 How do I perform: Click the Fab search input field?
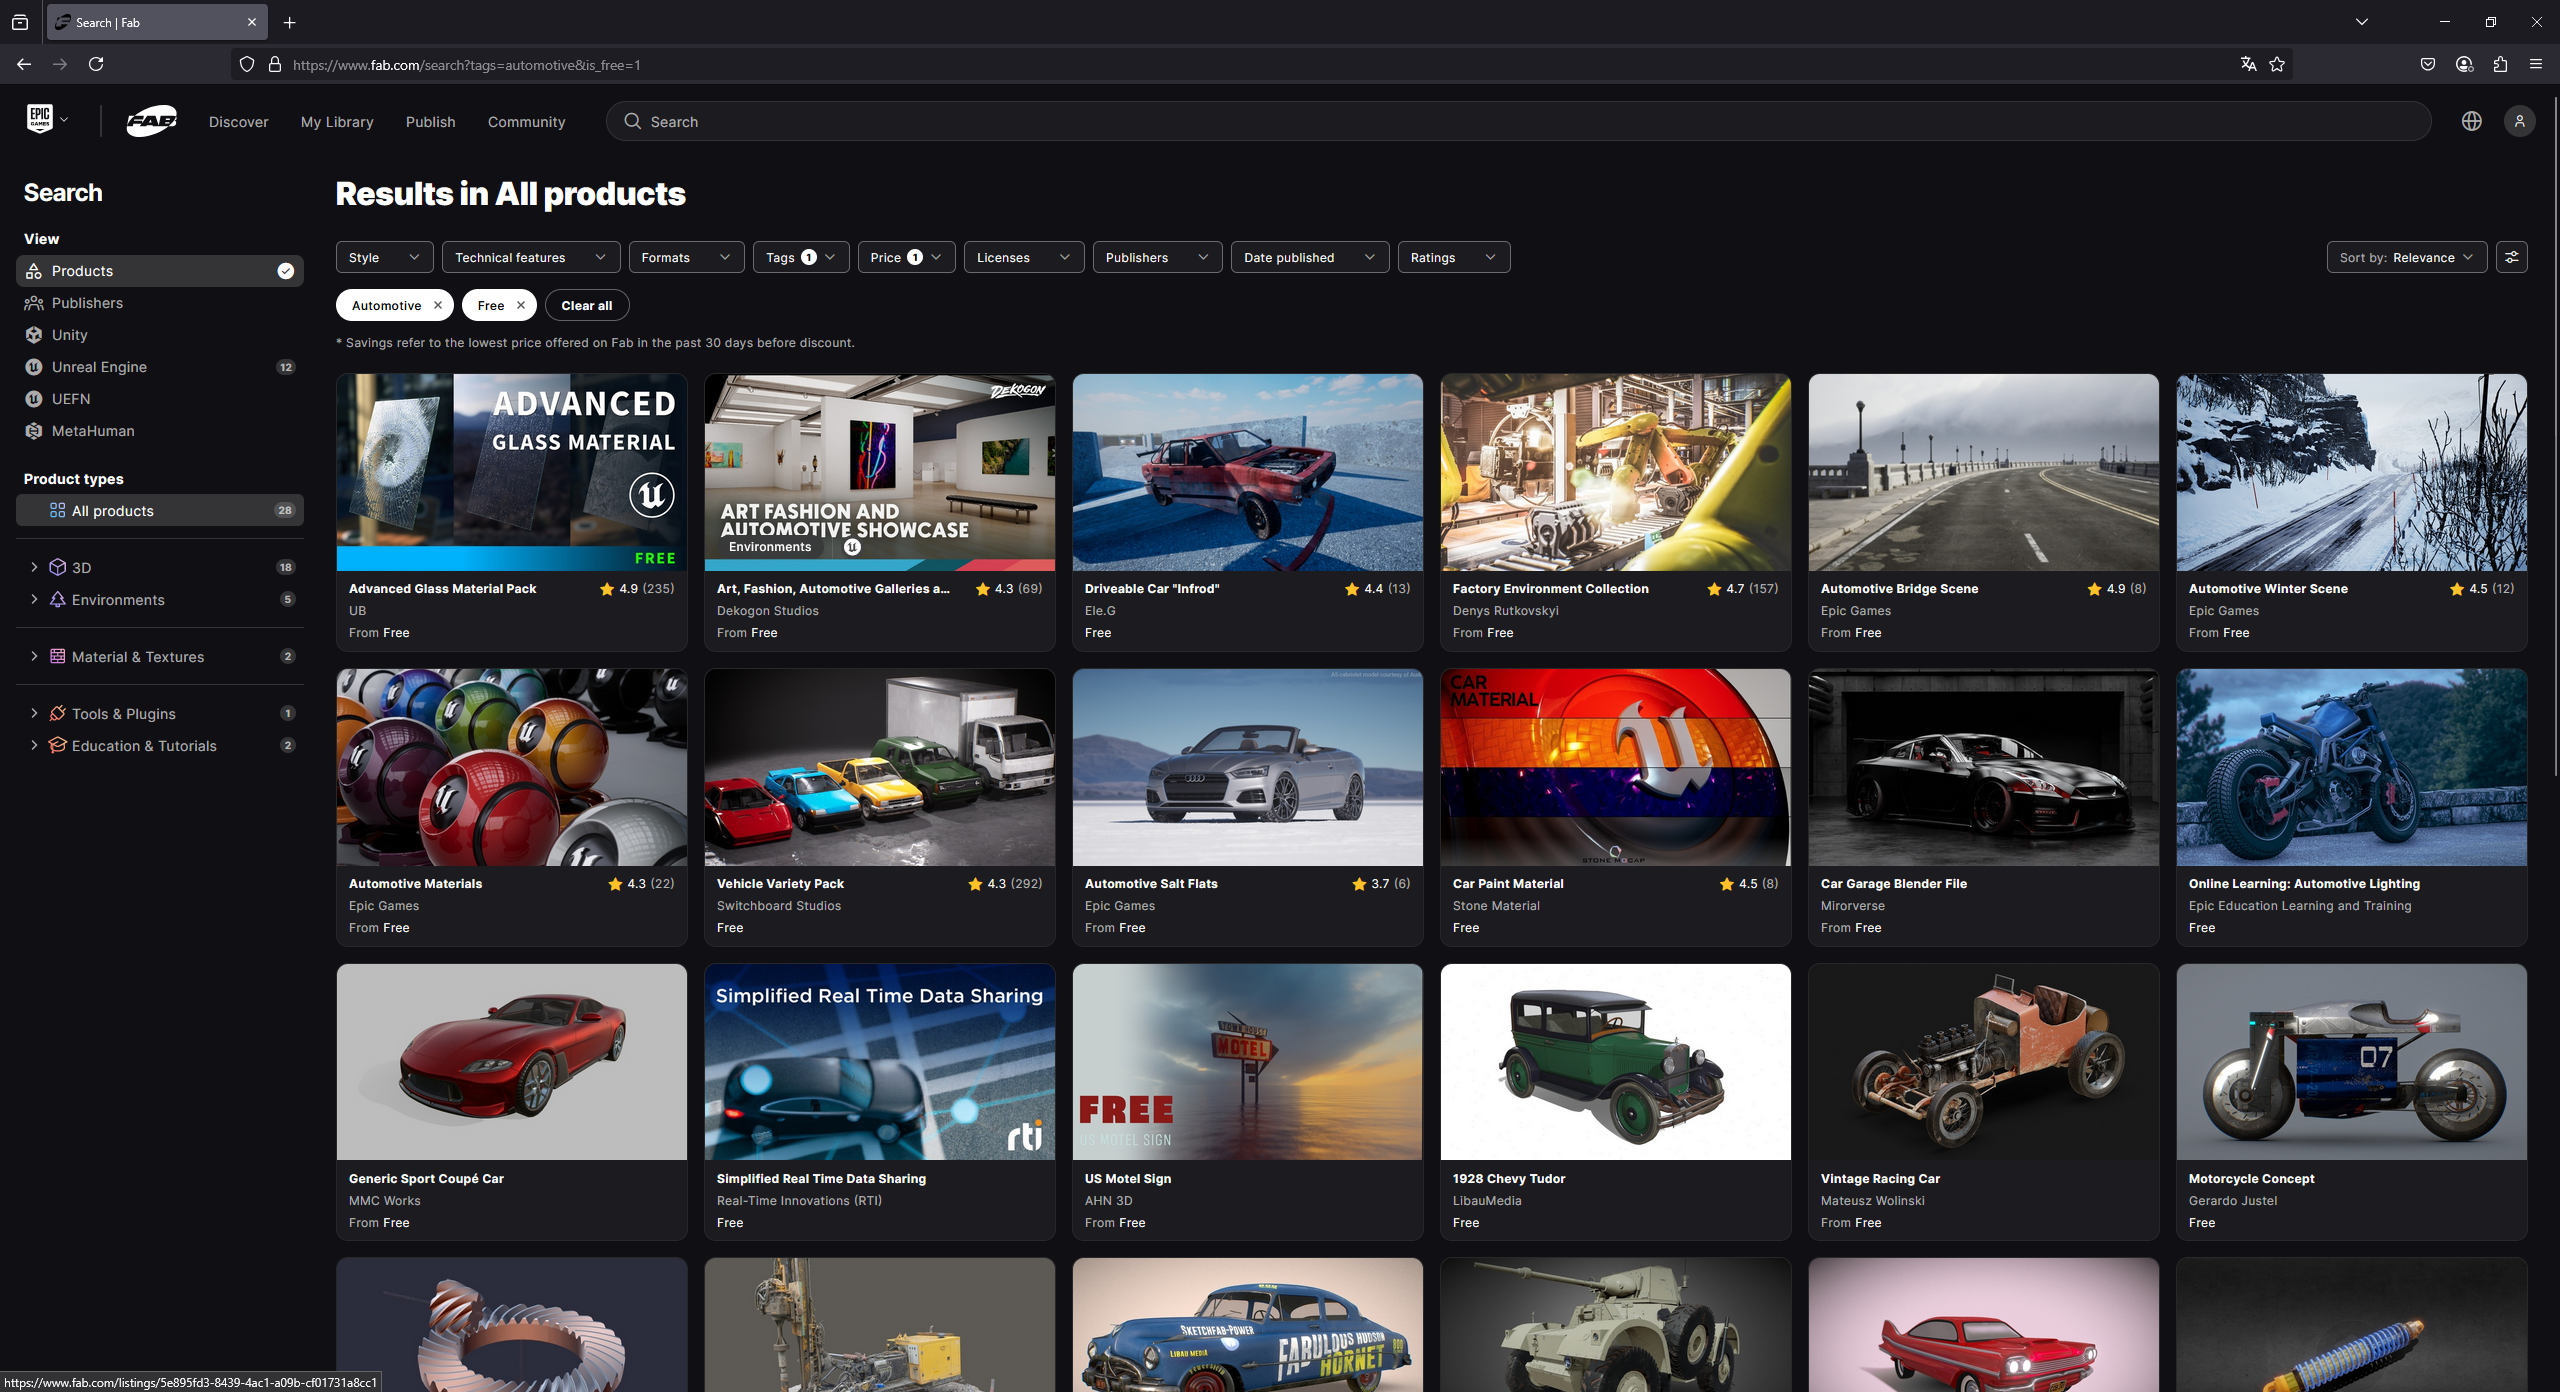[1518, 121]
